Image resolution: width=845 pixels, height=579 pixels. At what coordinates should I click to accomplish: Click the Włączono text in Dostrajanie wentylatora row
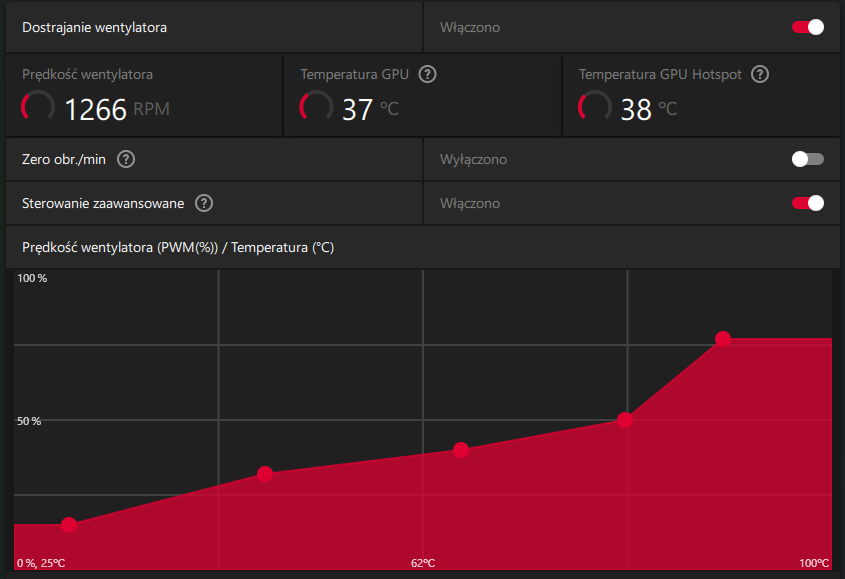click(470, 27)
